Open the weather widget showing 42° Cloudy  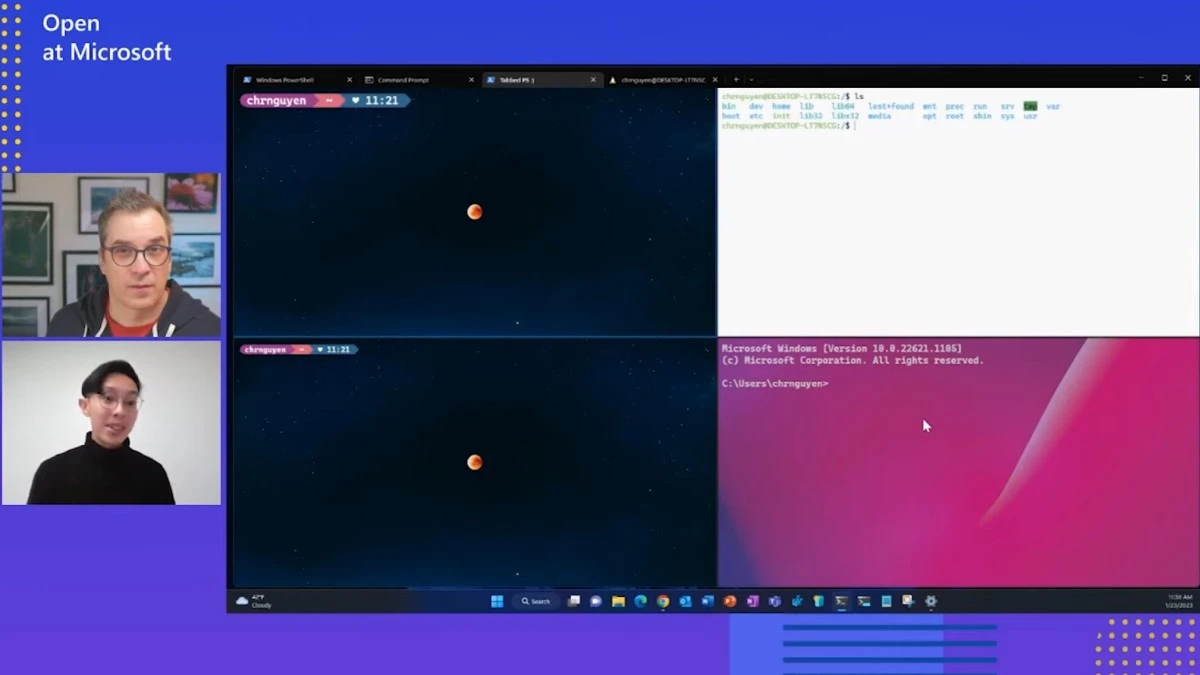252,601
